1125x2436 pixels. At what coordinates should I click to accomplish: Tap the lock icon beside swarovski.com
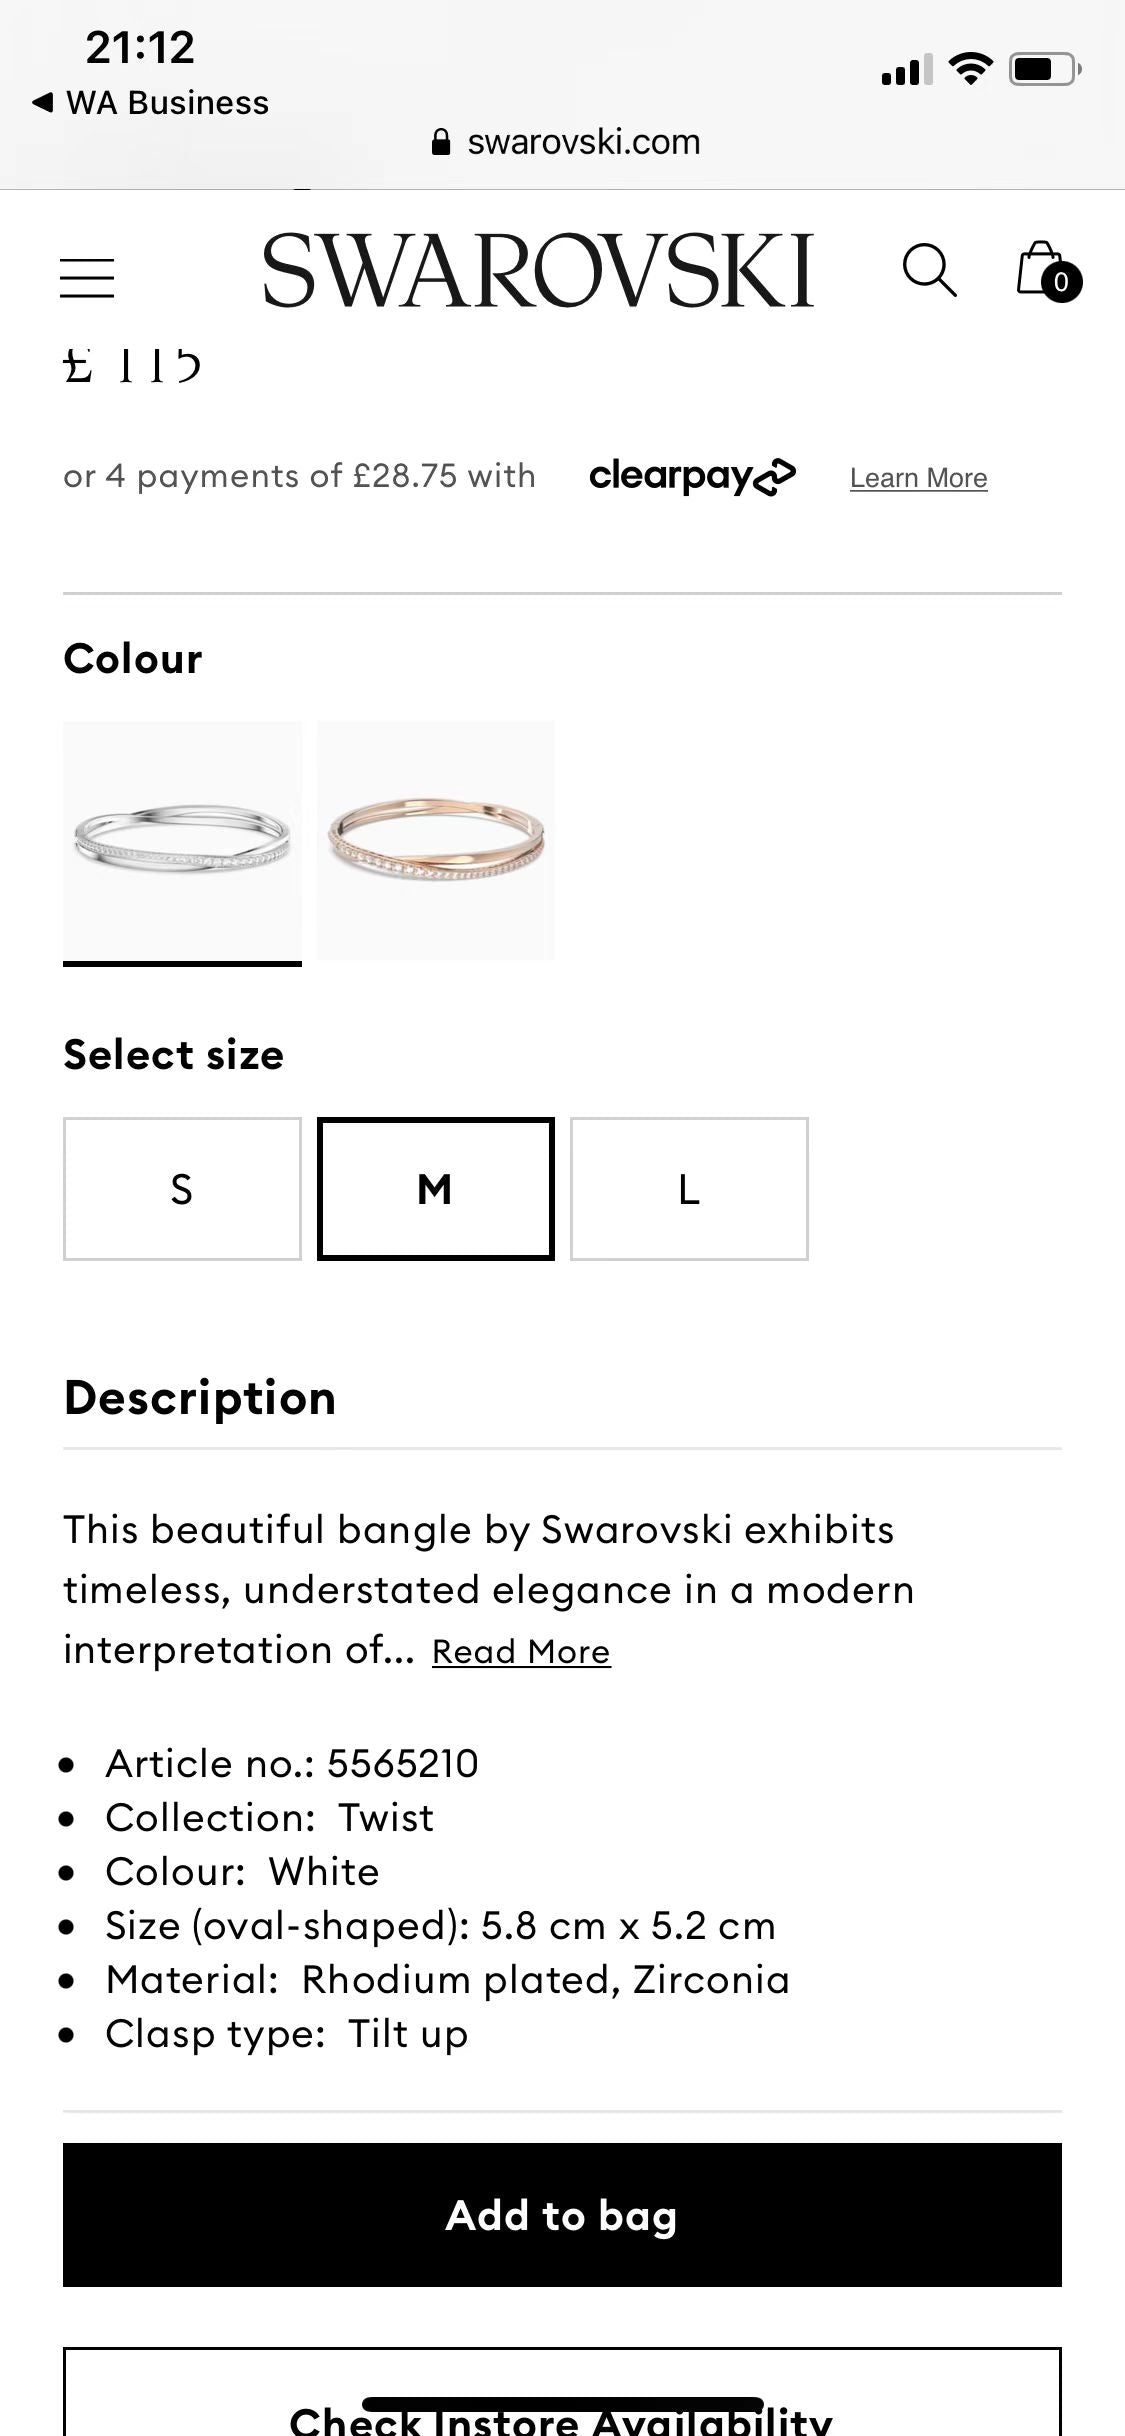[x=441, y=142]
